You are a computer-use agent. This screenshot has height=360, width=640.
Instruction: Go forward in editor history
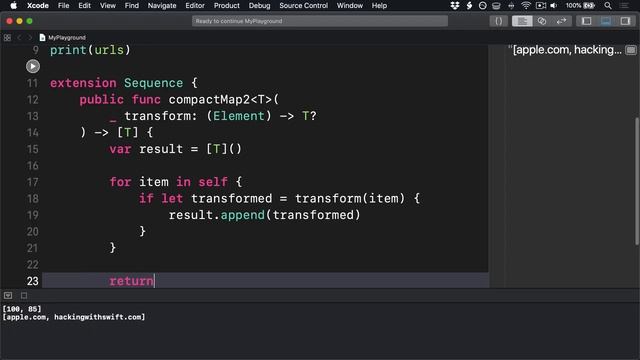pos(29,38)
